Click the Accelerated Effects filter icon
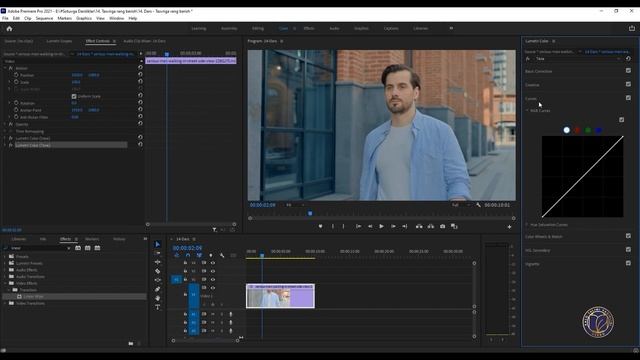This screenshot has height=360, width=640. pos(78,248)
